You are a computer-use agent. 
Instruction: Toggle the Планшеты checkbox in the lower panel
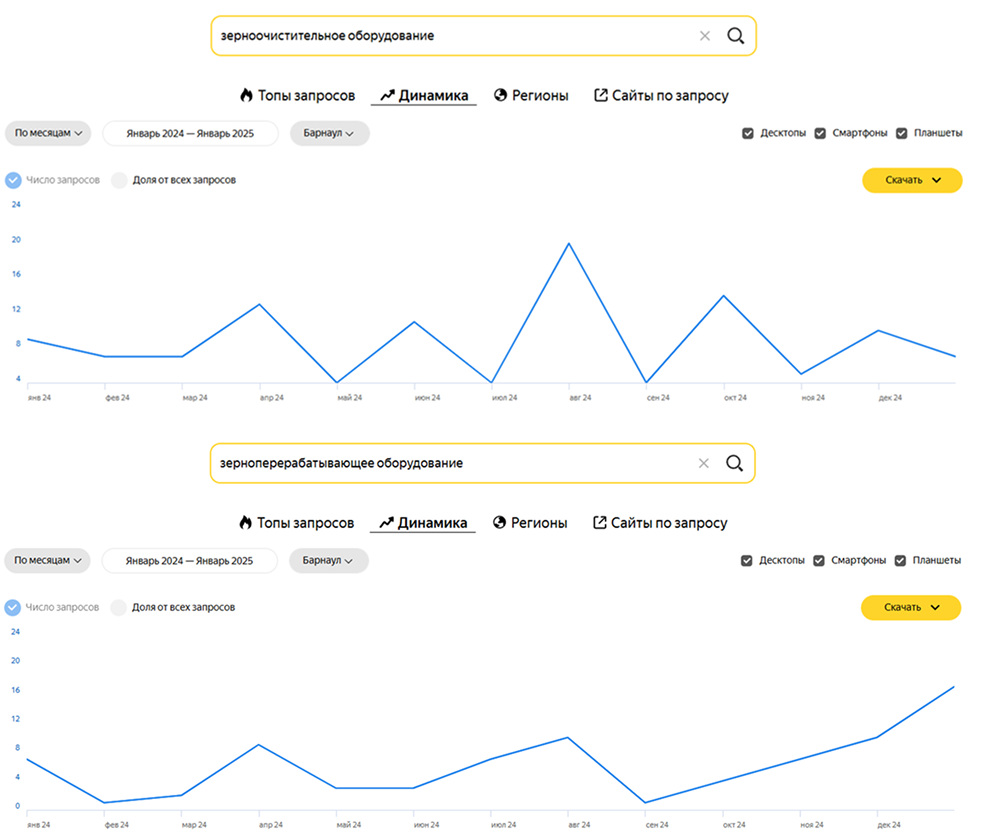click(900, 561)
